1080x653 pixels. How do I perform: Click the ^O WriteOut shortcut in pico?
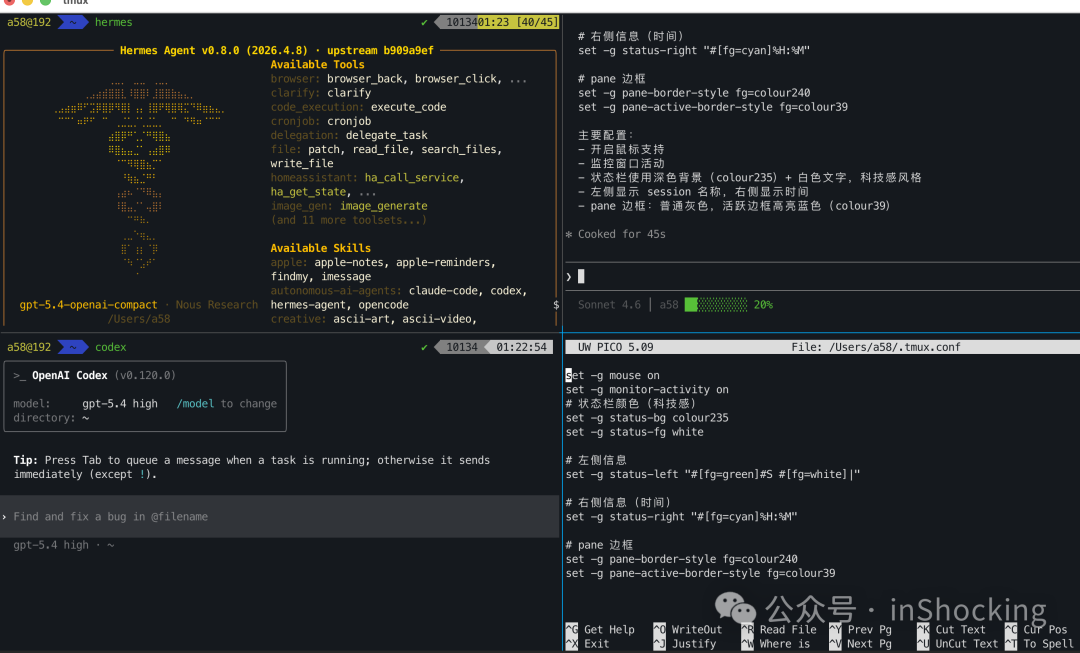pos(687,630)
